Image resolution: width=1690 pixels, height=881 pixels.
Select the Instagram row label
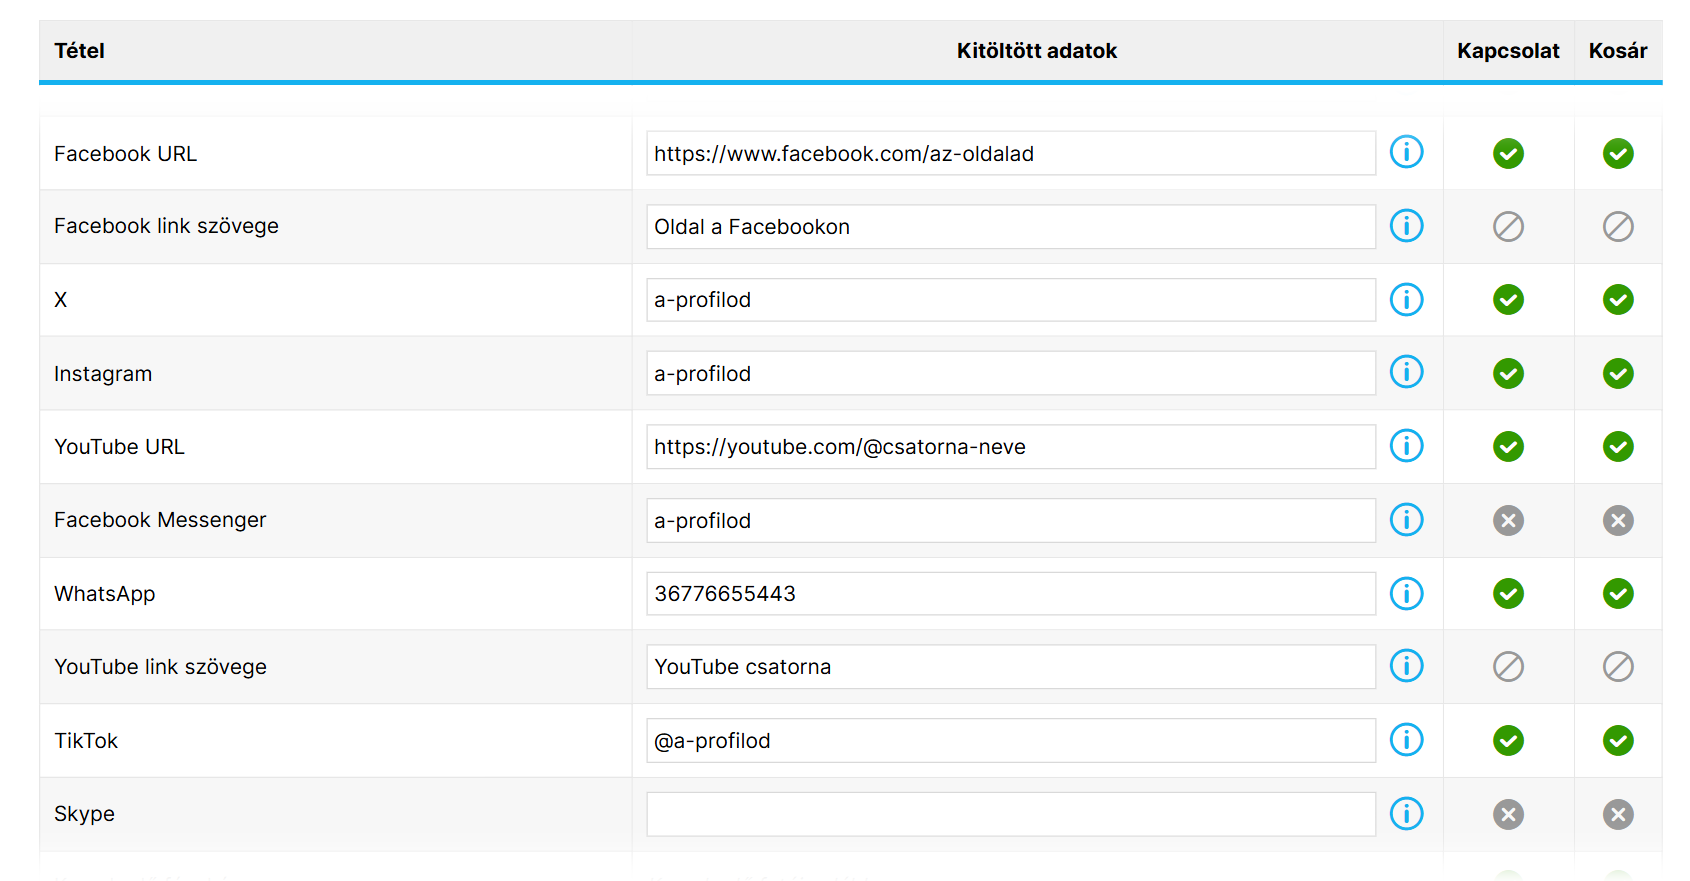pyautogui.click(x=103, y=374)
